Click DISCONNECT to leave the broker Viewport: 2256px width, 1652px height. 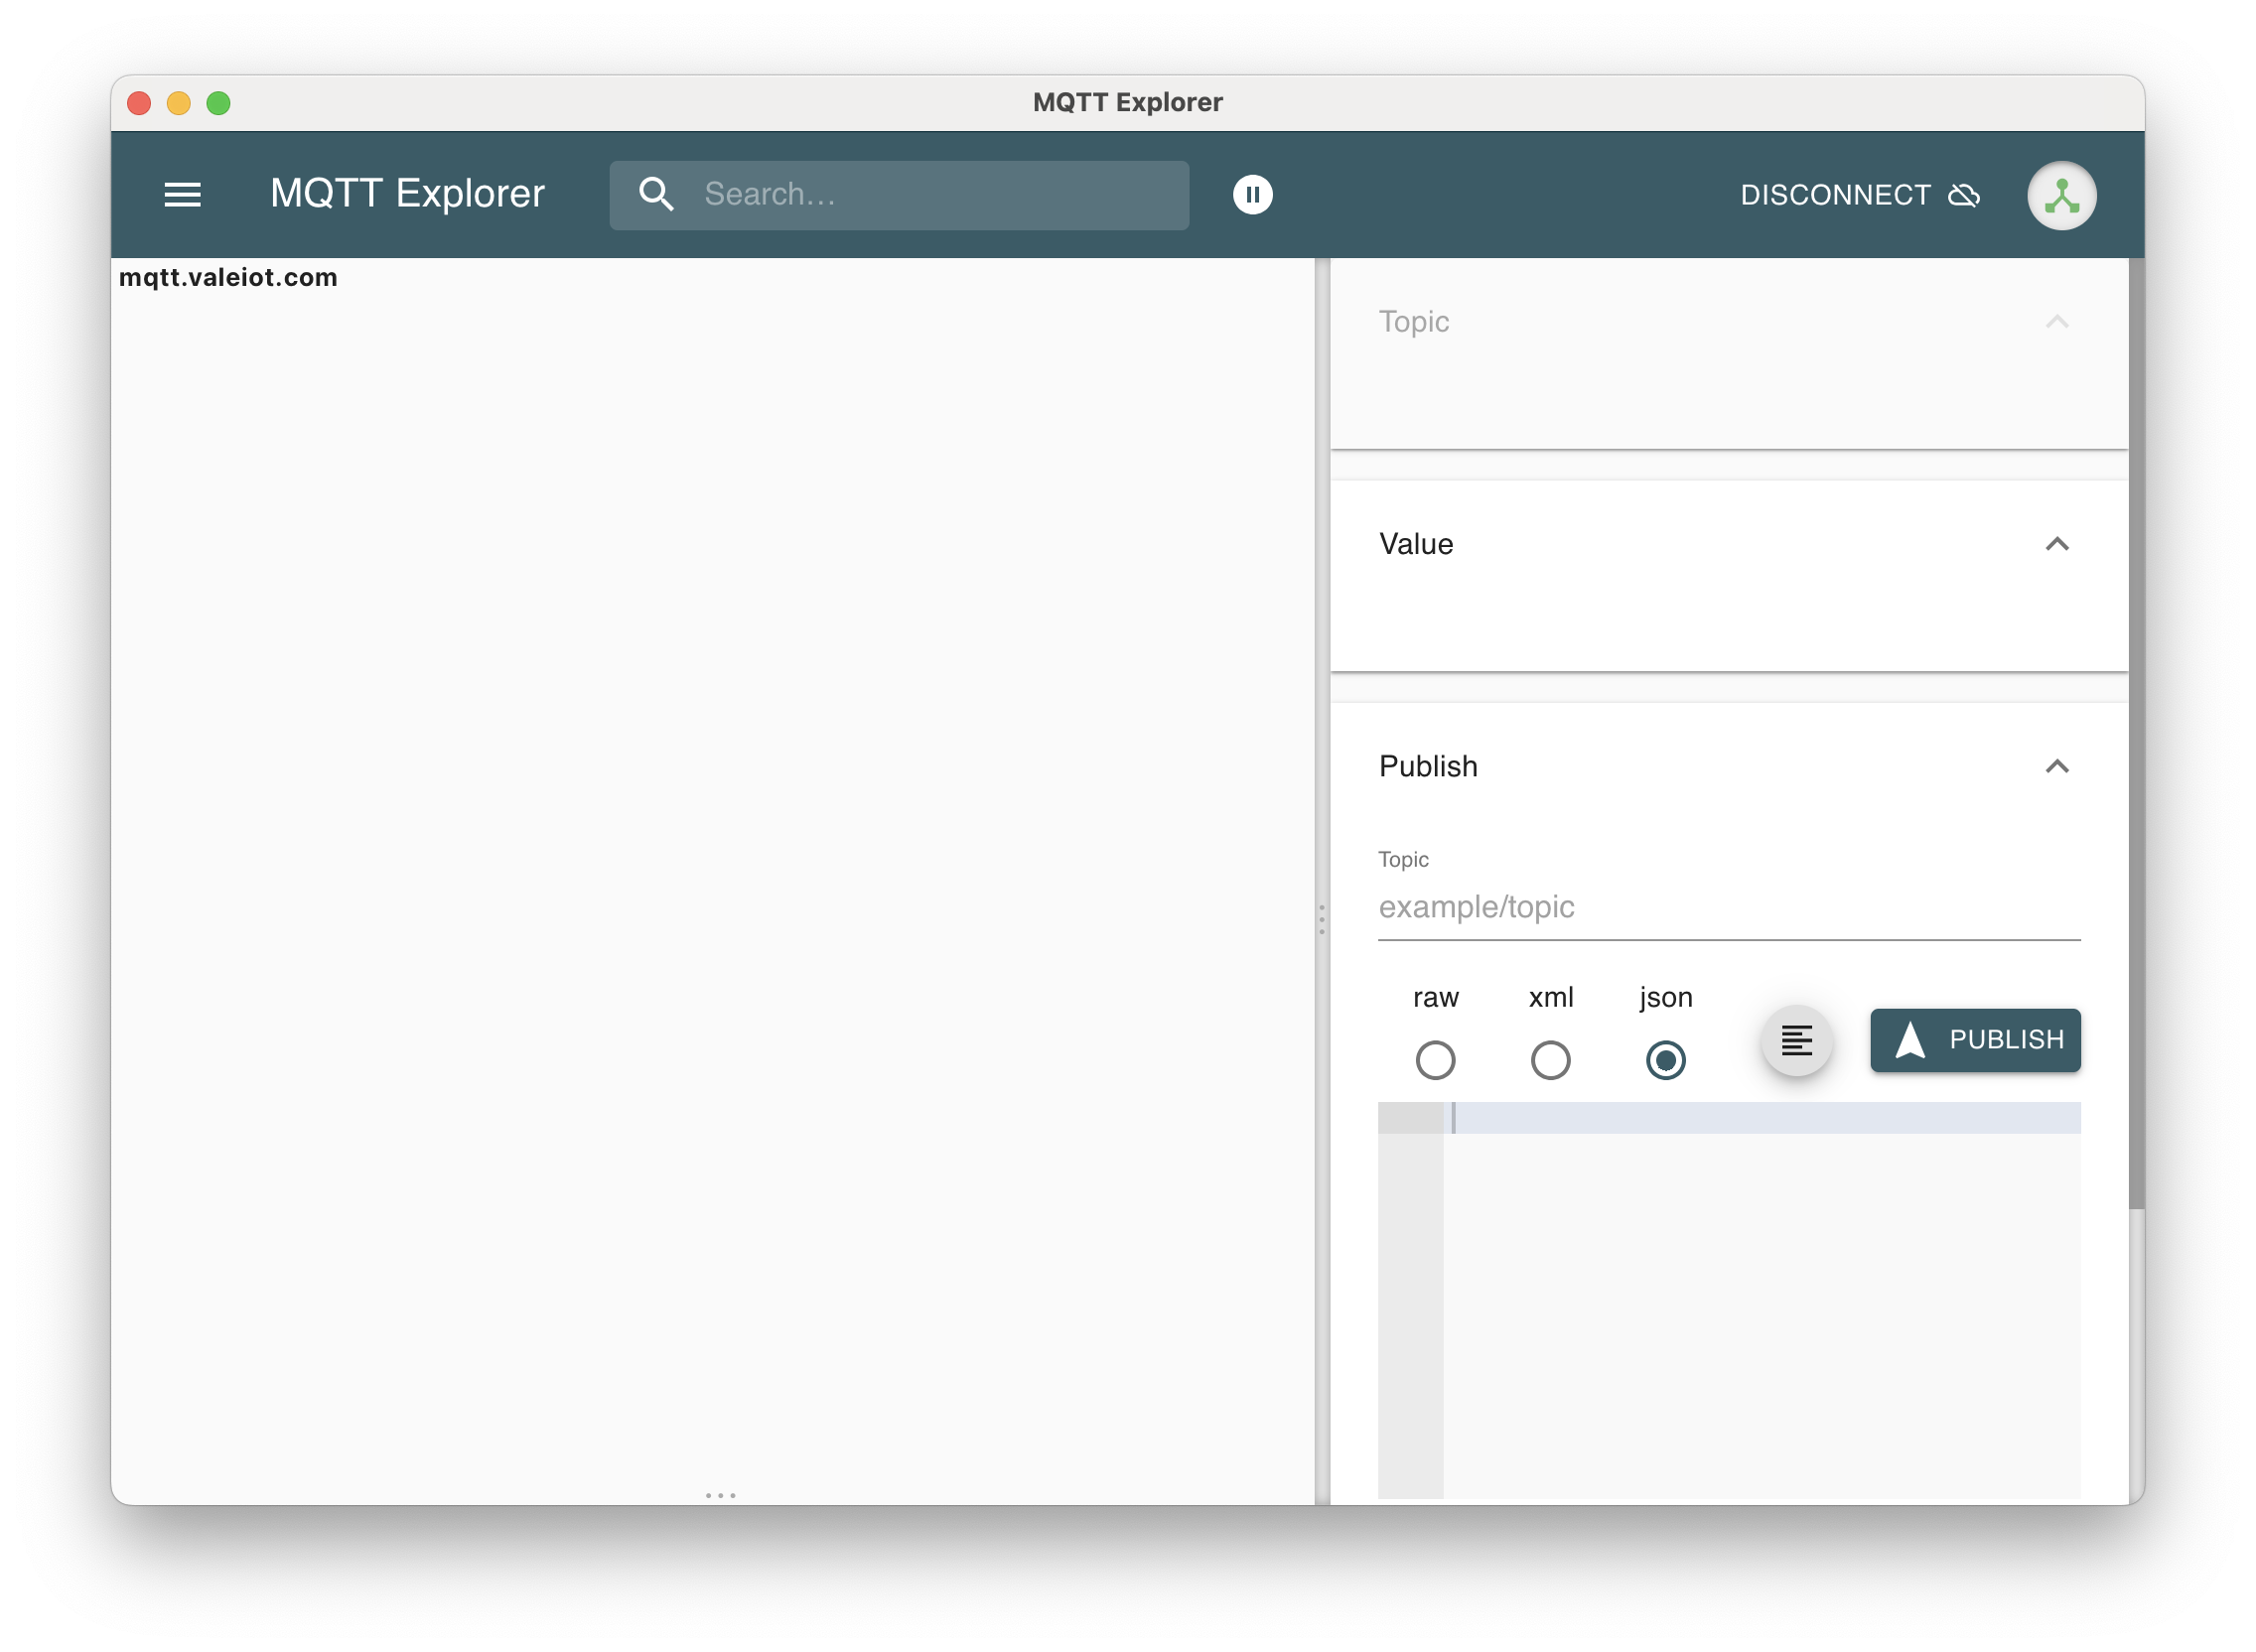click(x=1837, y=195)
